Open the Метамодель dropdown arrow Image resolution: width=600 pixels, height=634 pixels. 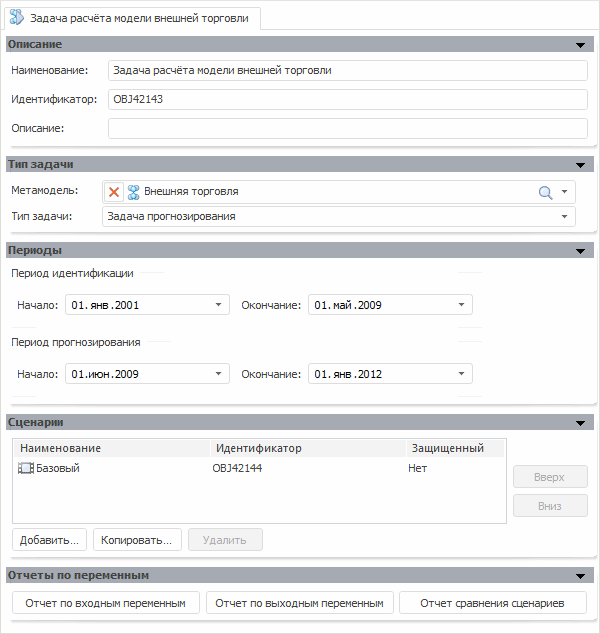pyautogui.click(x=565, y=192)
